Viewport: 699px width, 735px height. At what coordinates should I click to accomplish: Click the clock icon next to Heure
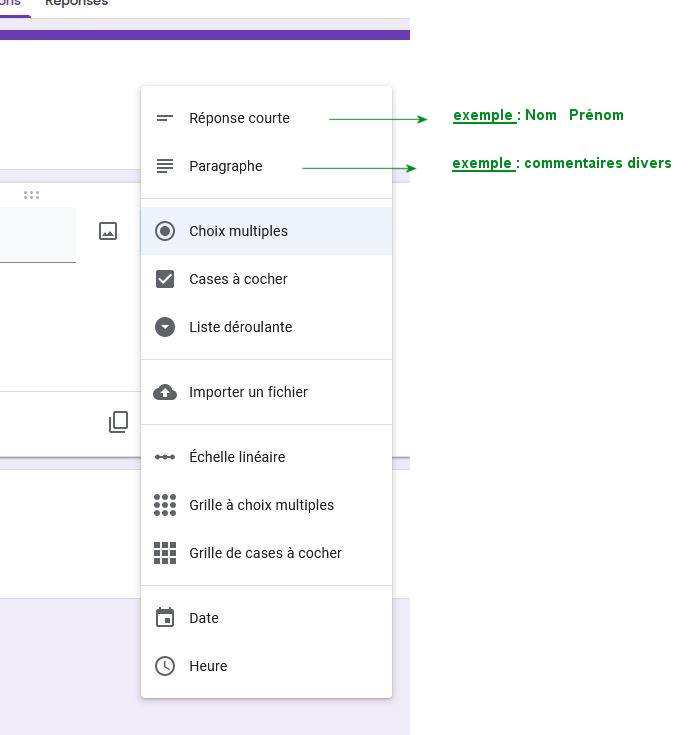click(x=165, y=666)
